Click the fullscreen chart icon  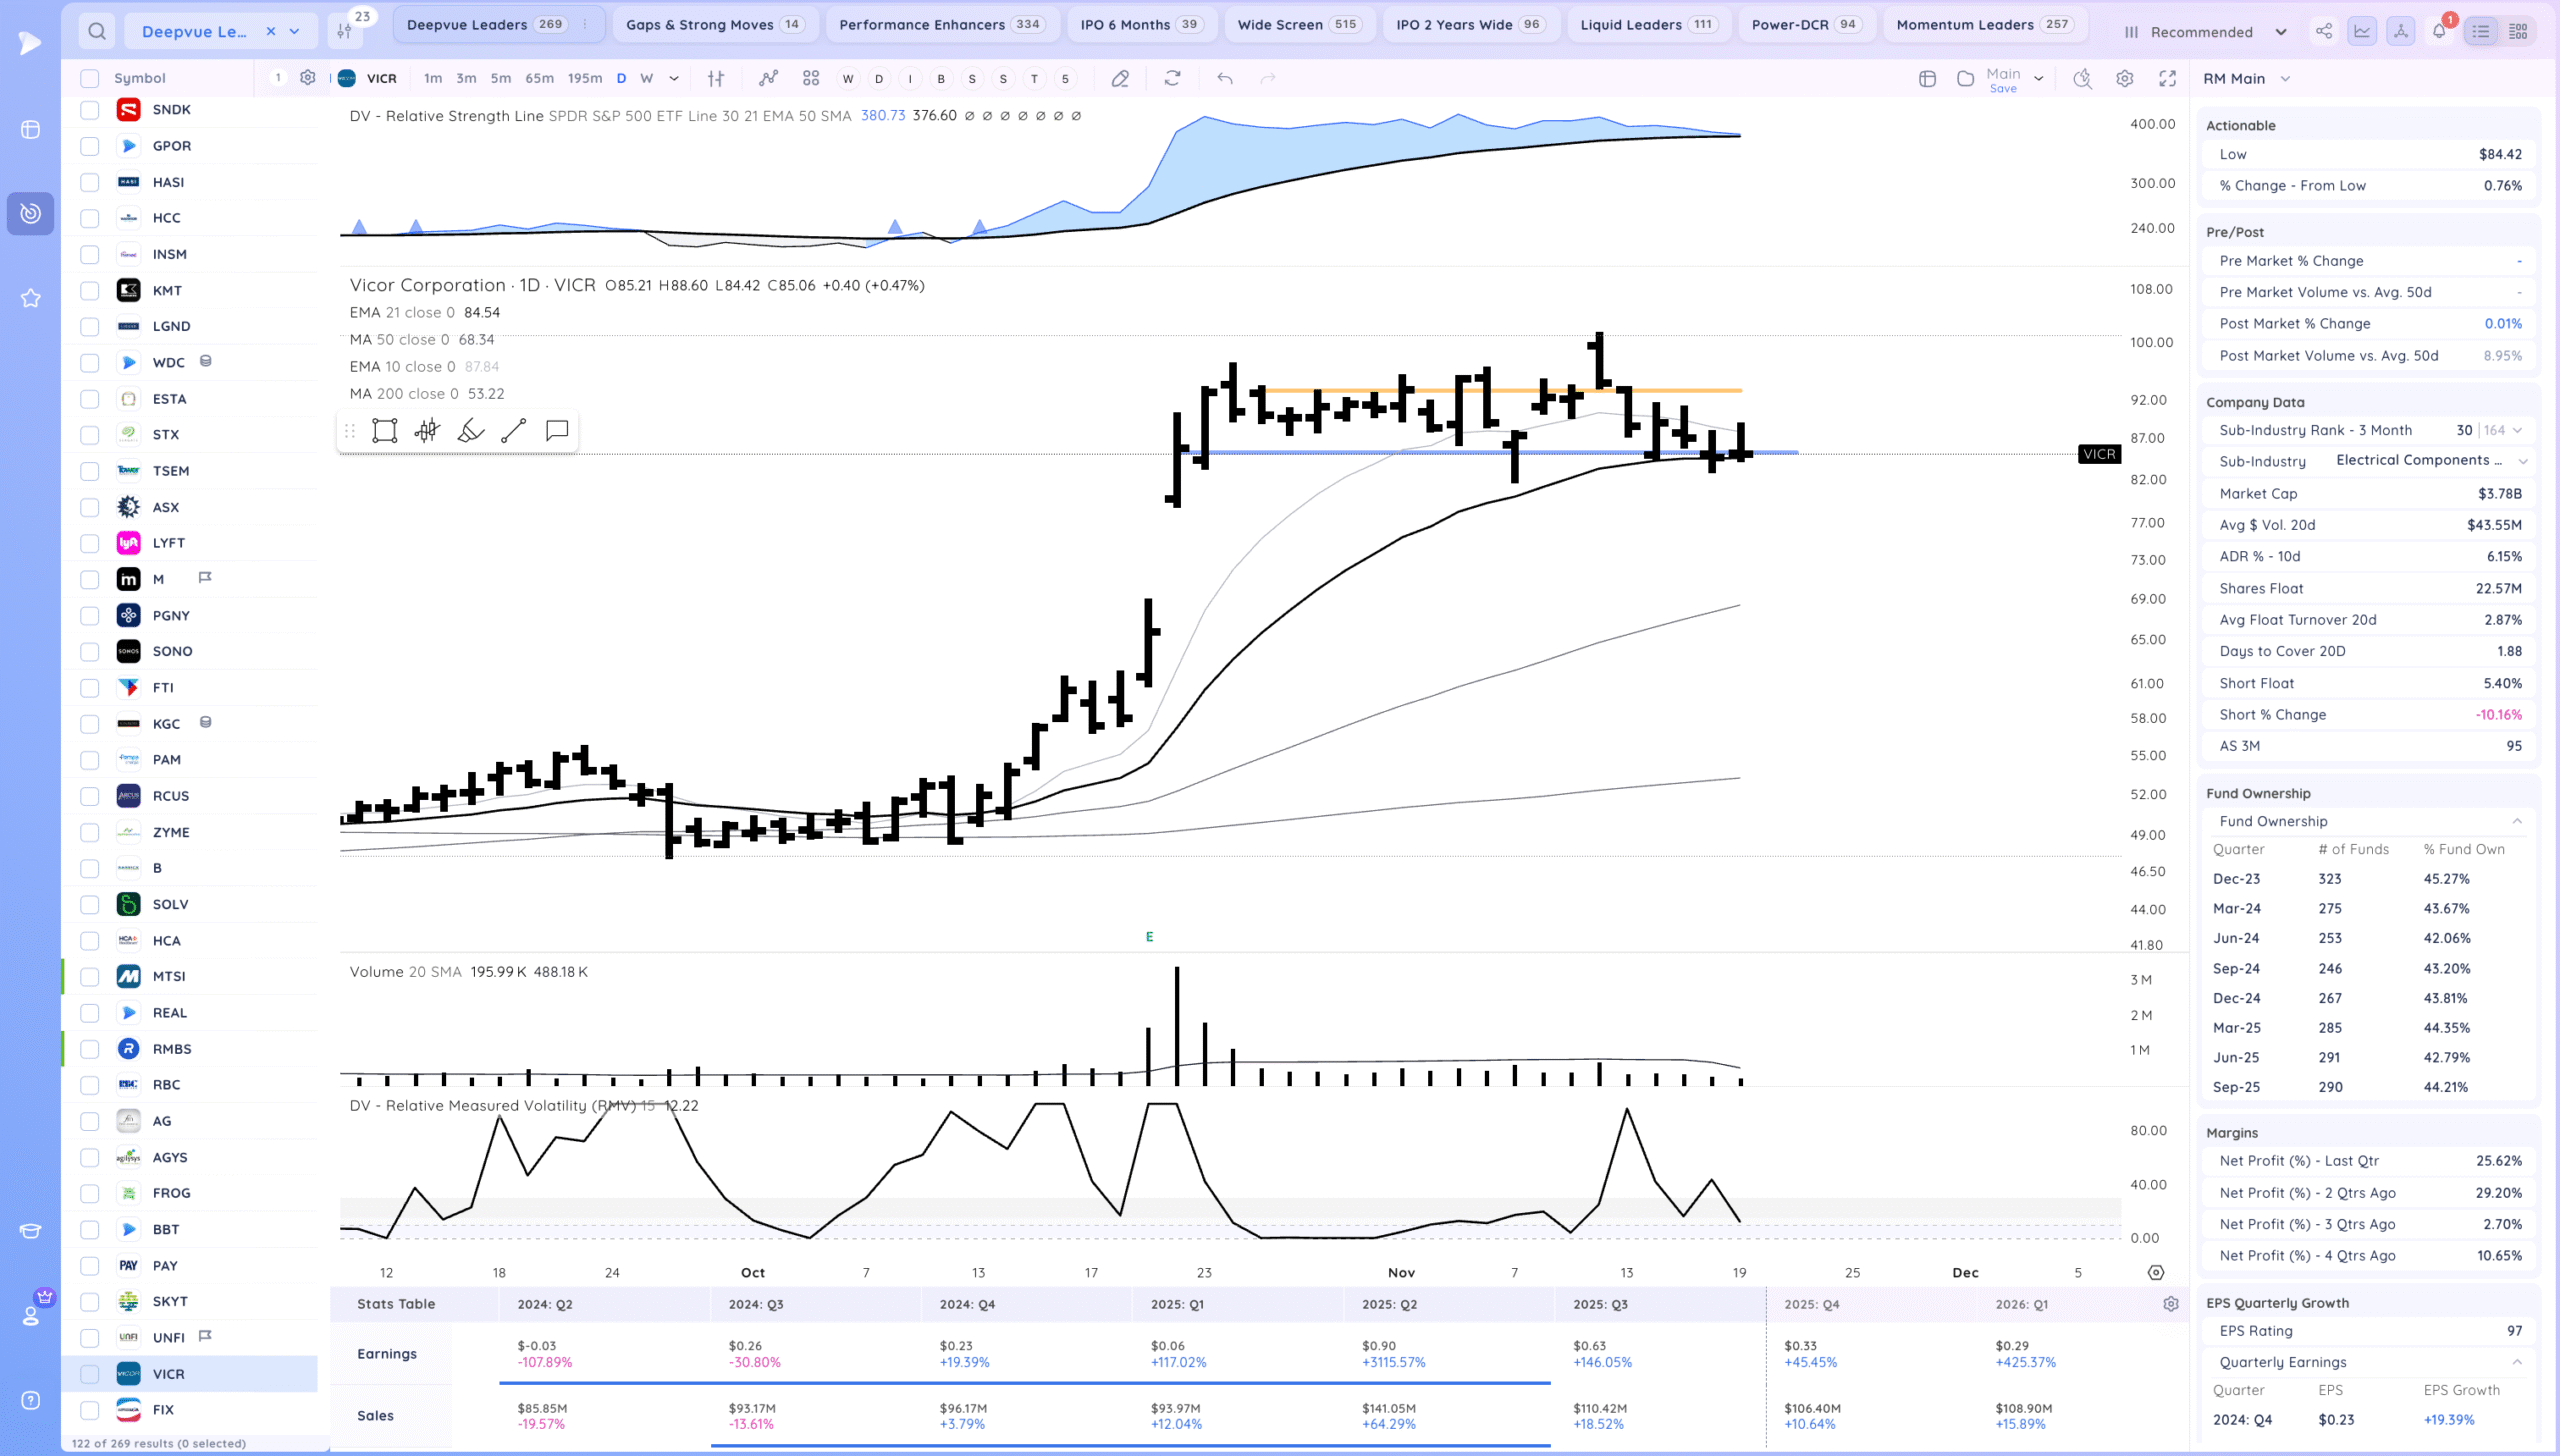point(2167,78)
